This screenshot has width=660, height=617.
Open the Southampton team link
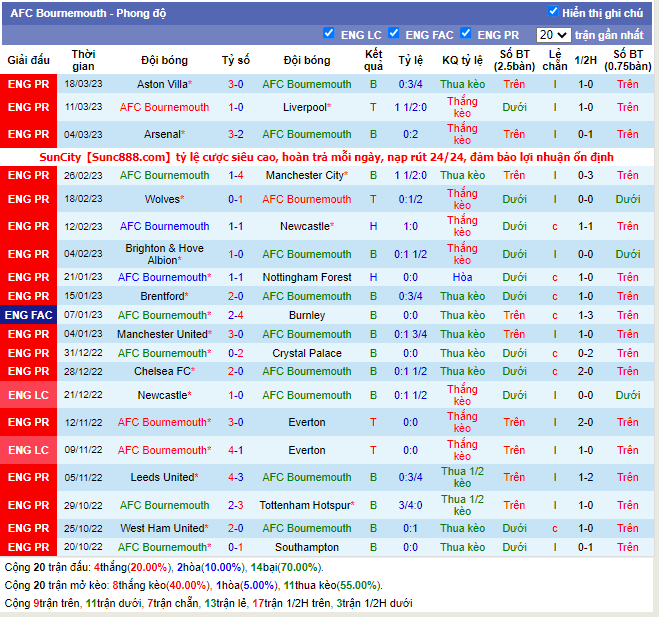click(307, 547)
